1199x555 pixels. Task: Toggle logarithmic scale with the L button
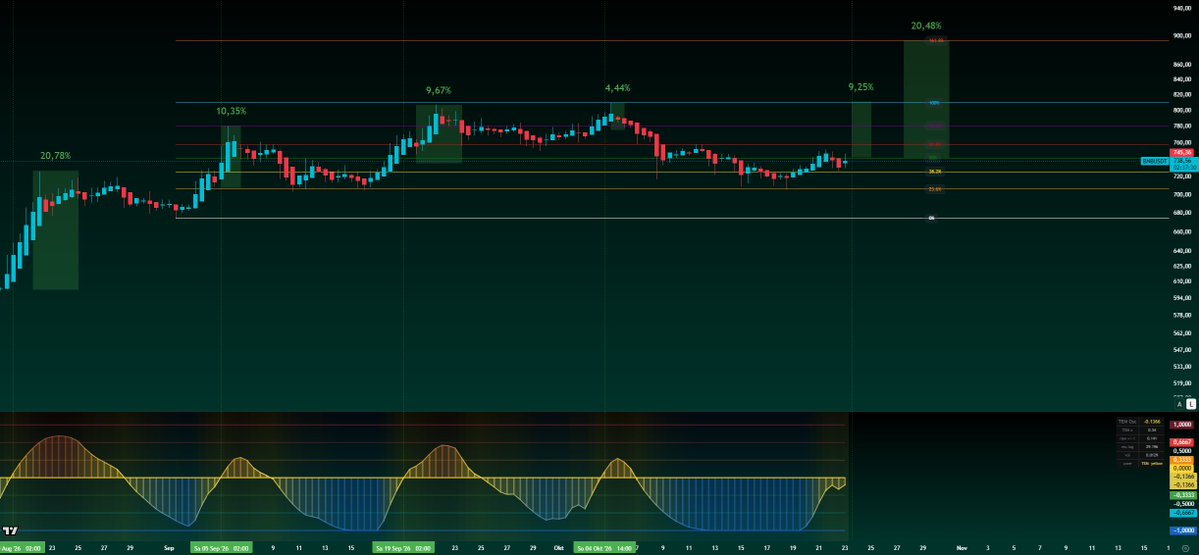(1191, 404)
